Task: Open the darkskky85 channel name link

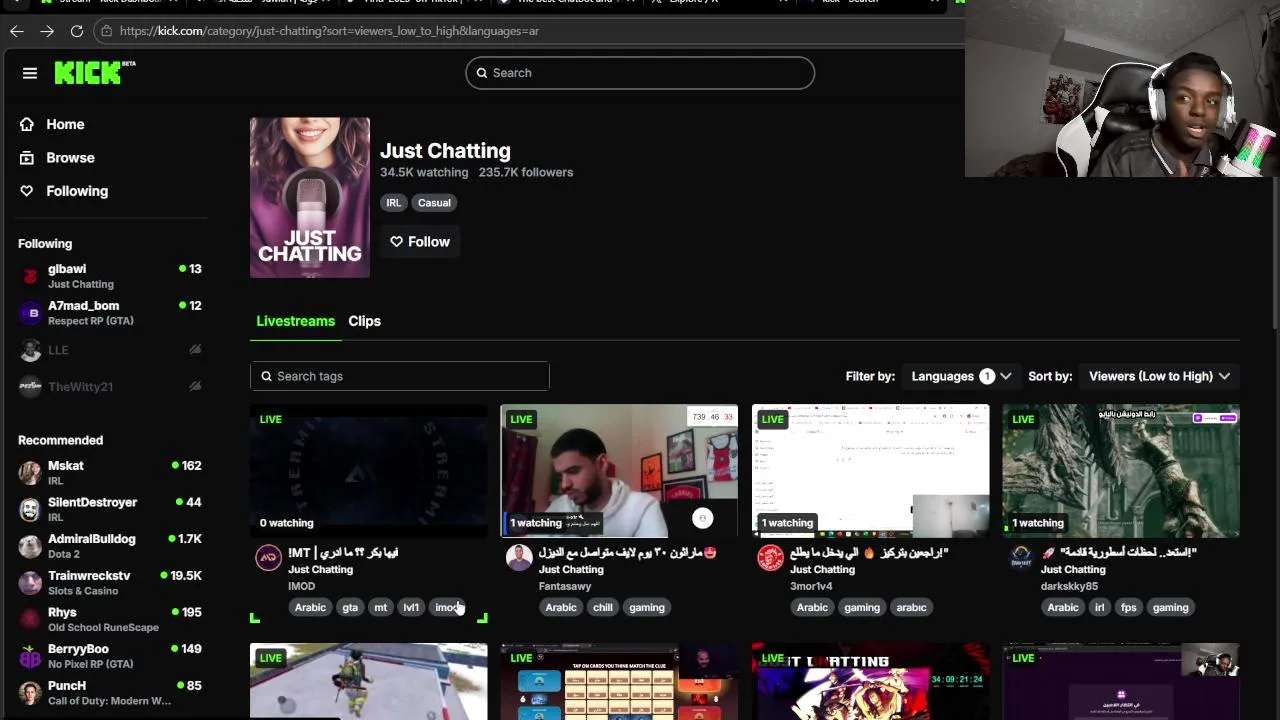Action: 1069,586
